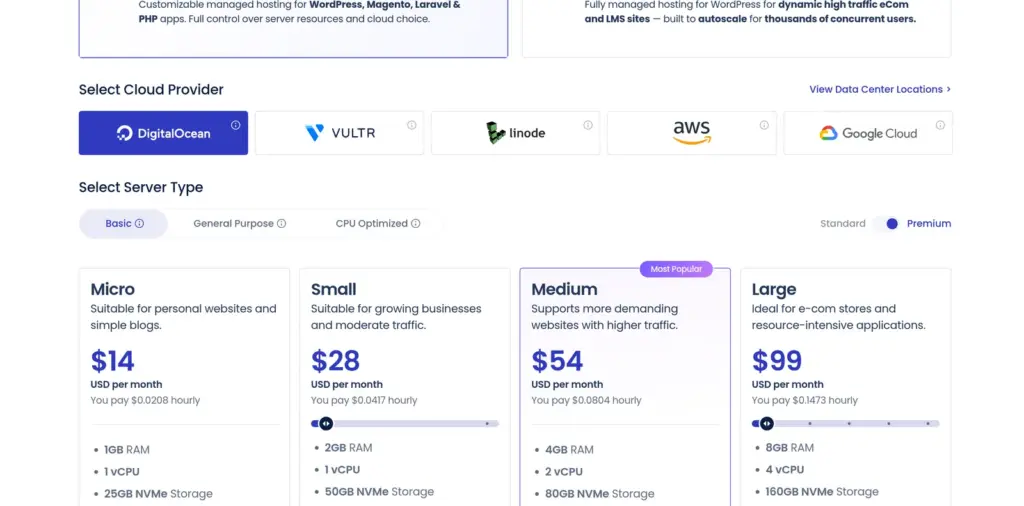Click Google Cloud card info icon

click(x=940, y=125)
